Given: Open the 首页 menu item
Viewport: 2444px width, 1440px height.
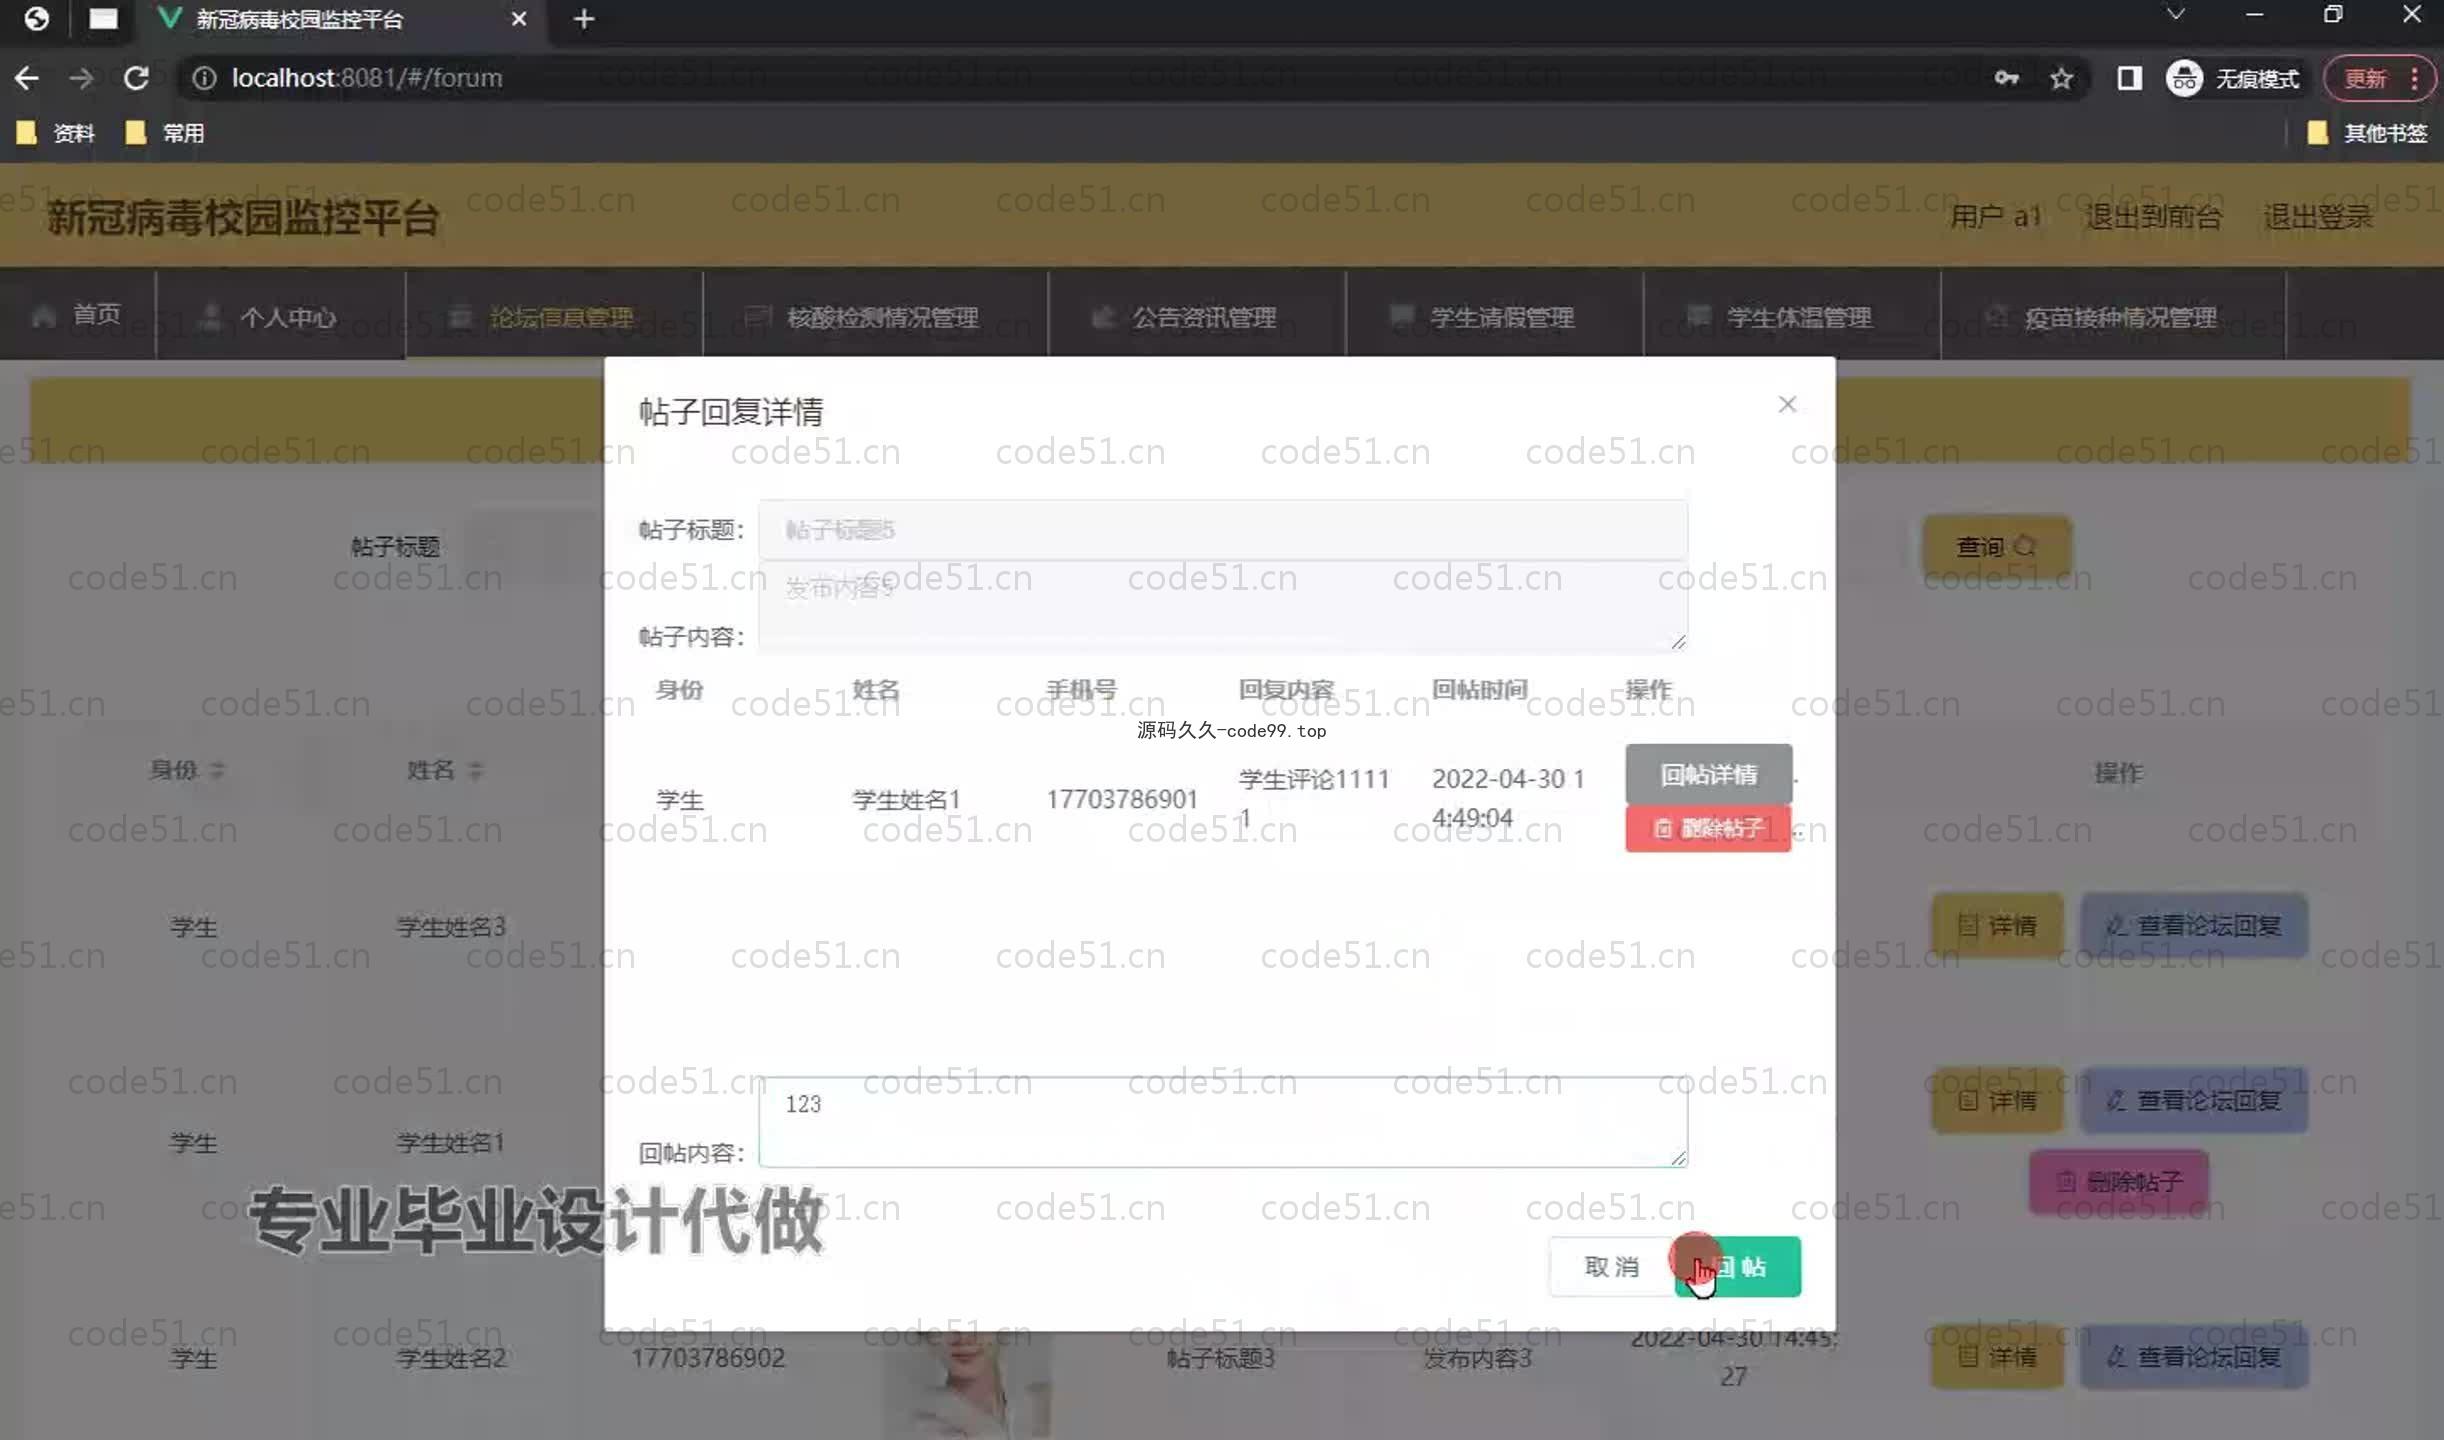Looking at the screenshot, I should 77,315.
